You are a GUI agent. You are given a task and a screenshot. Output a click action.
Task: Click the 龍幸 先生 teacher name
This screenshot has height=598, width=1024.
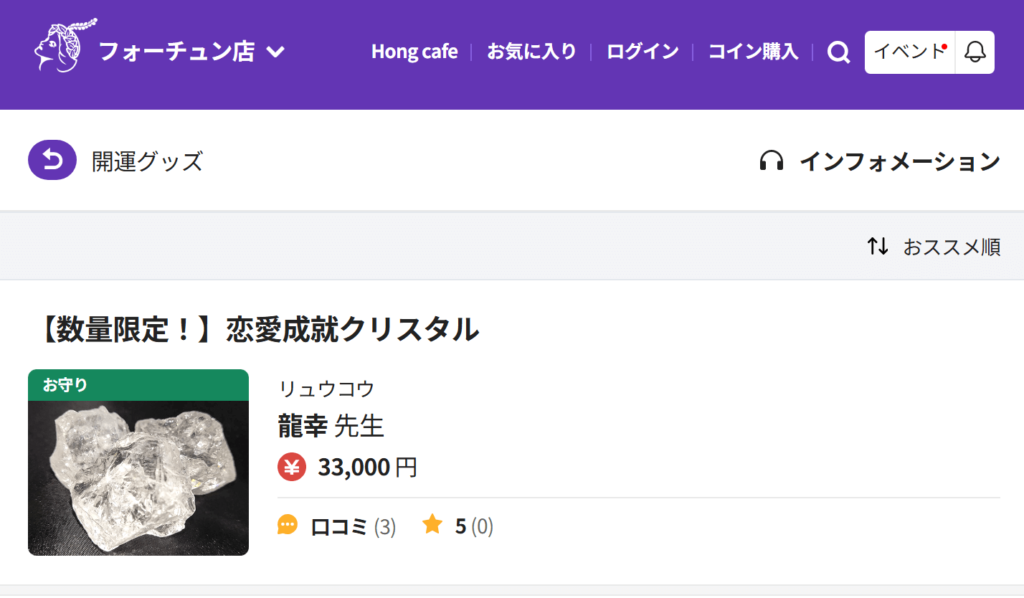[x=330, y=425]
